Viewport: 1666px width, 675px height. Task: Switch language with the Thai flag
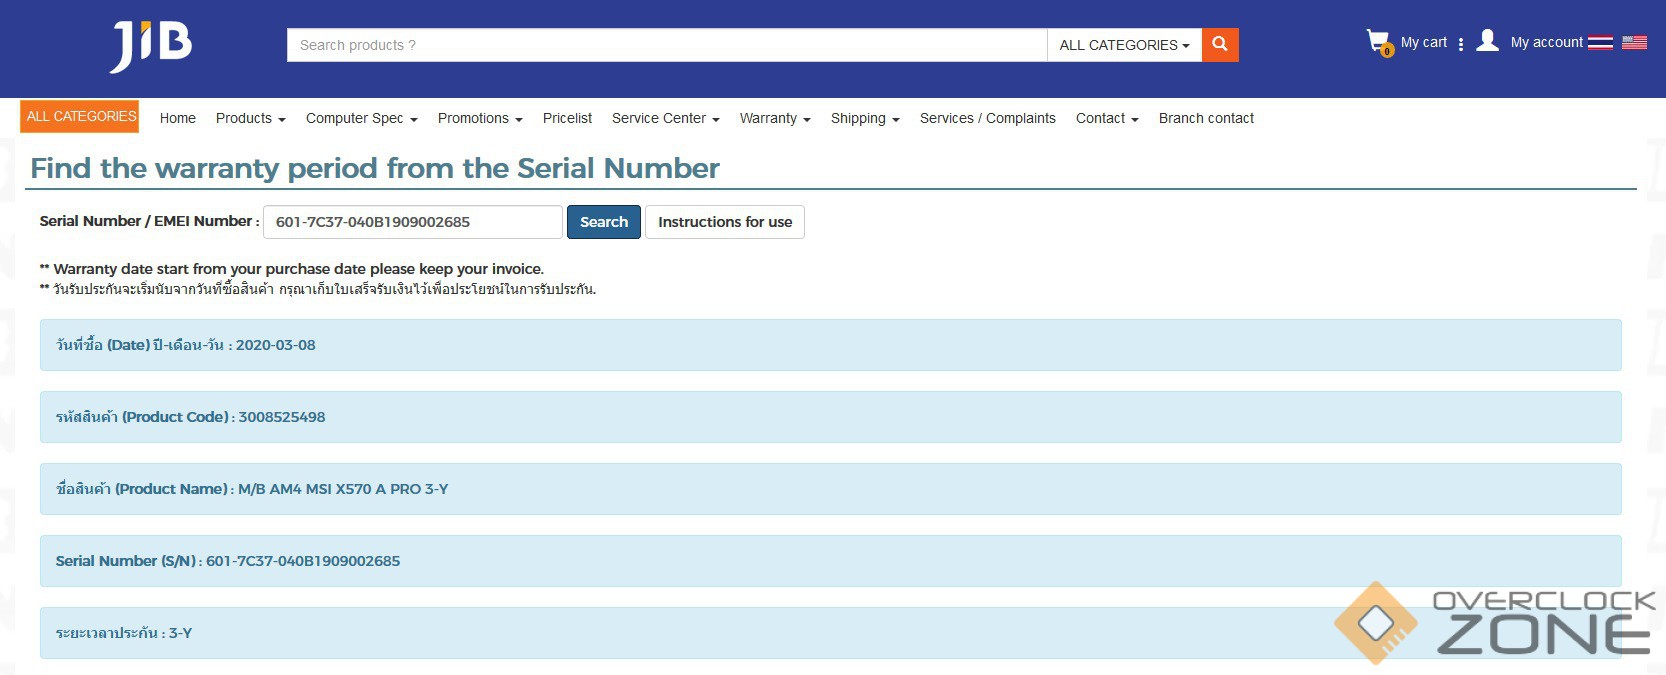pyautogui.click(x=1600, y=43)
